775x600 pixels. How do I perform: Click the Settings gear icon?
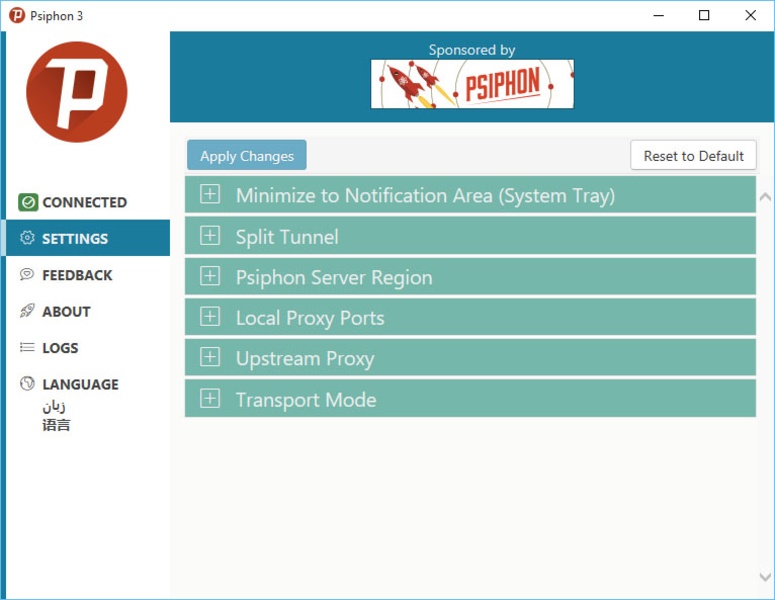pyautogui.click(x=27, y=239)
